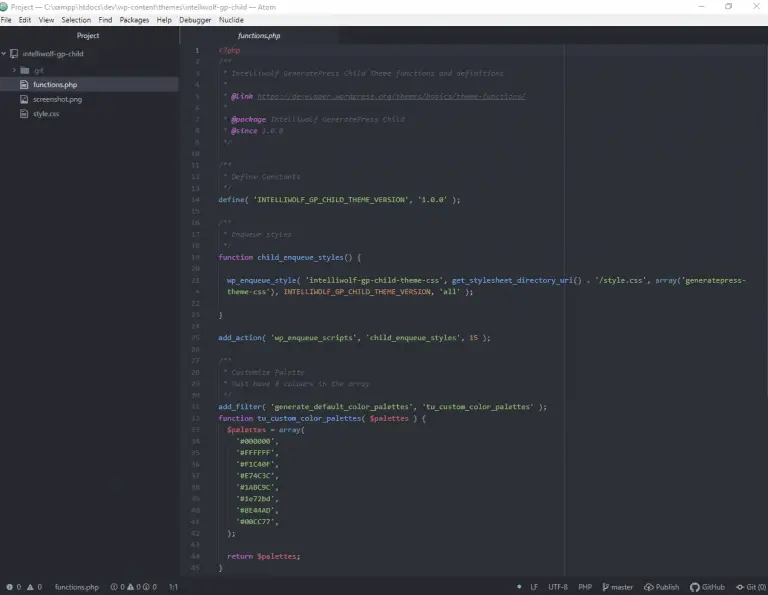
Task: Click the '#8E44AD' color value
Action: (x=255, y=510)
